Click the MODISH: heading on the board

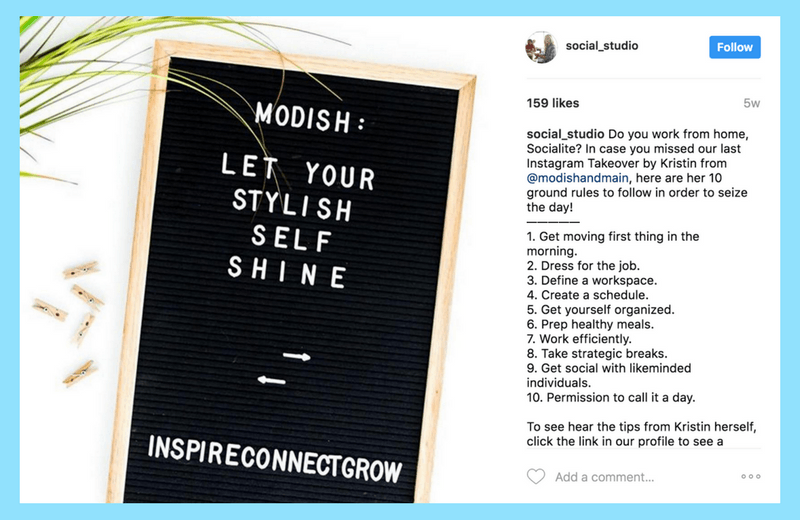click(310, 118)
